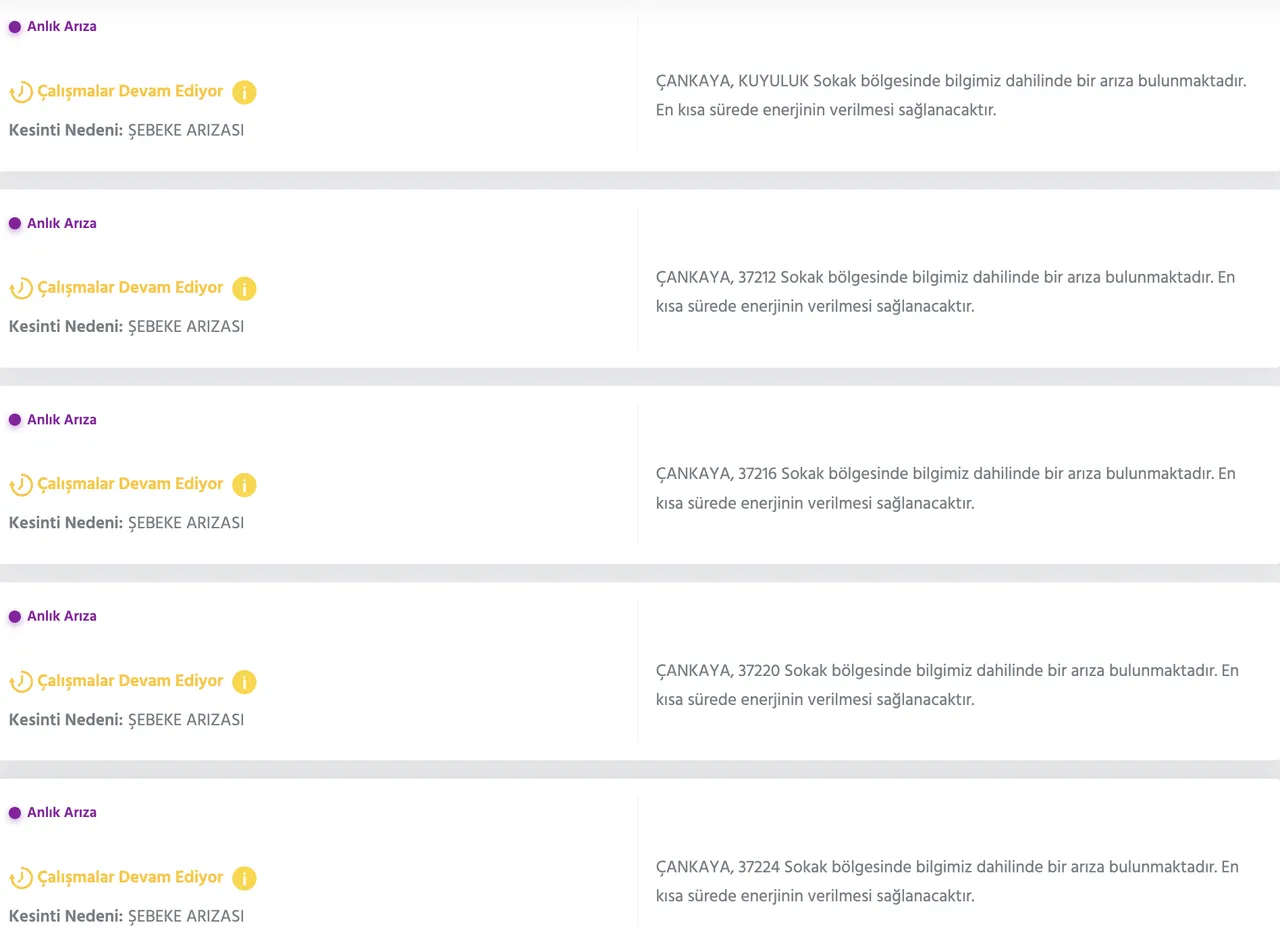Click "Anlık Arıza" label on 37212 Sokak card
The image size is (1280, 927).
click(x=62, y=223)
